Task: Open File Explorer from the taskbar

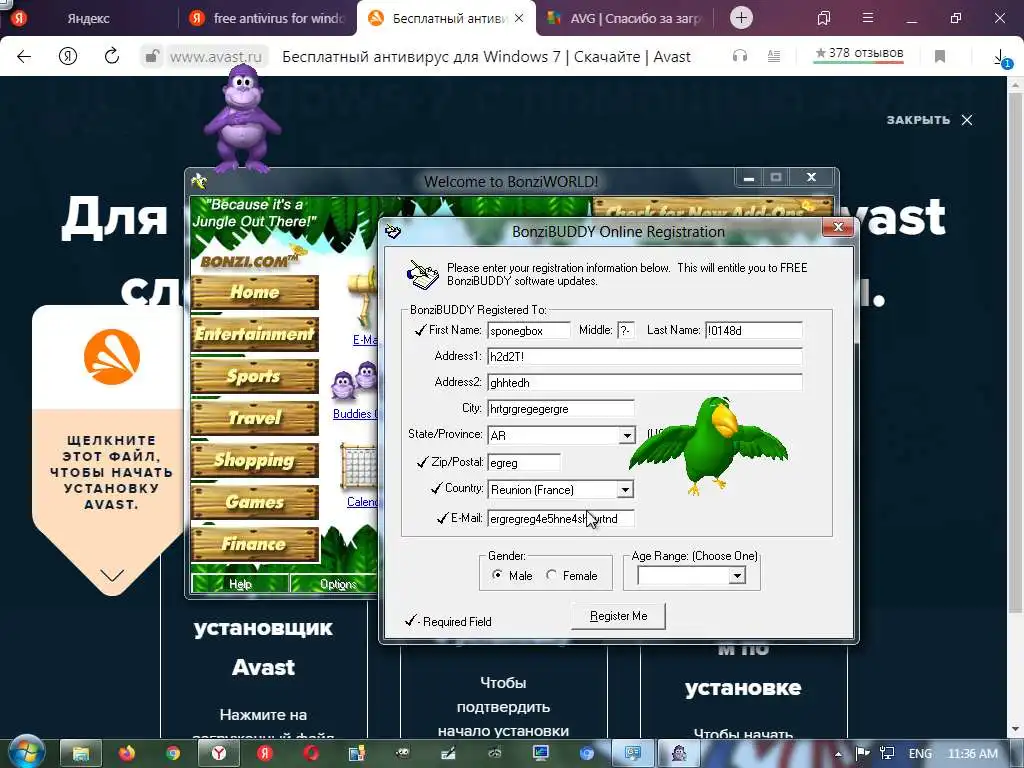Action: click(80, 754)
